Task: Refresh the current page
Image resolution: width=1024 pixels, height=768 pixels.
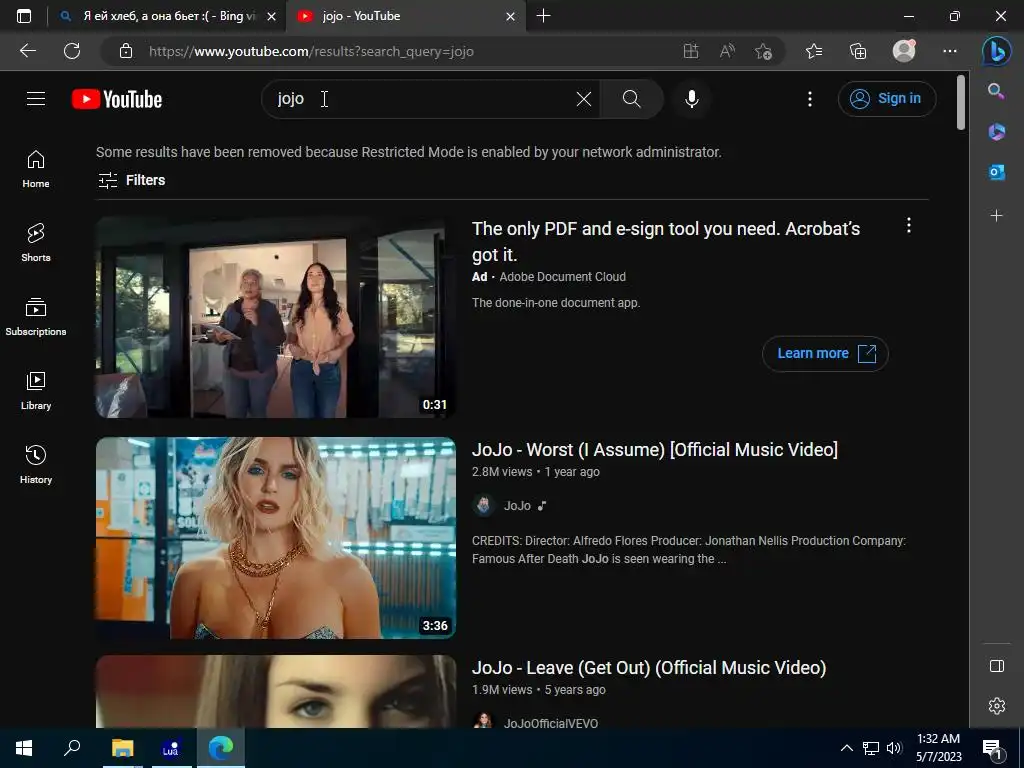Action: pos(72,51)
